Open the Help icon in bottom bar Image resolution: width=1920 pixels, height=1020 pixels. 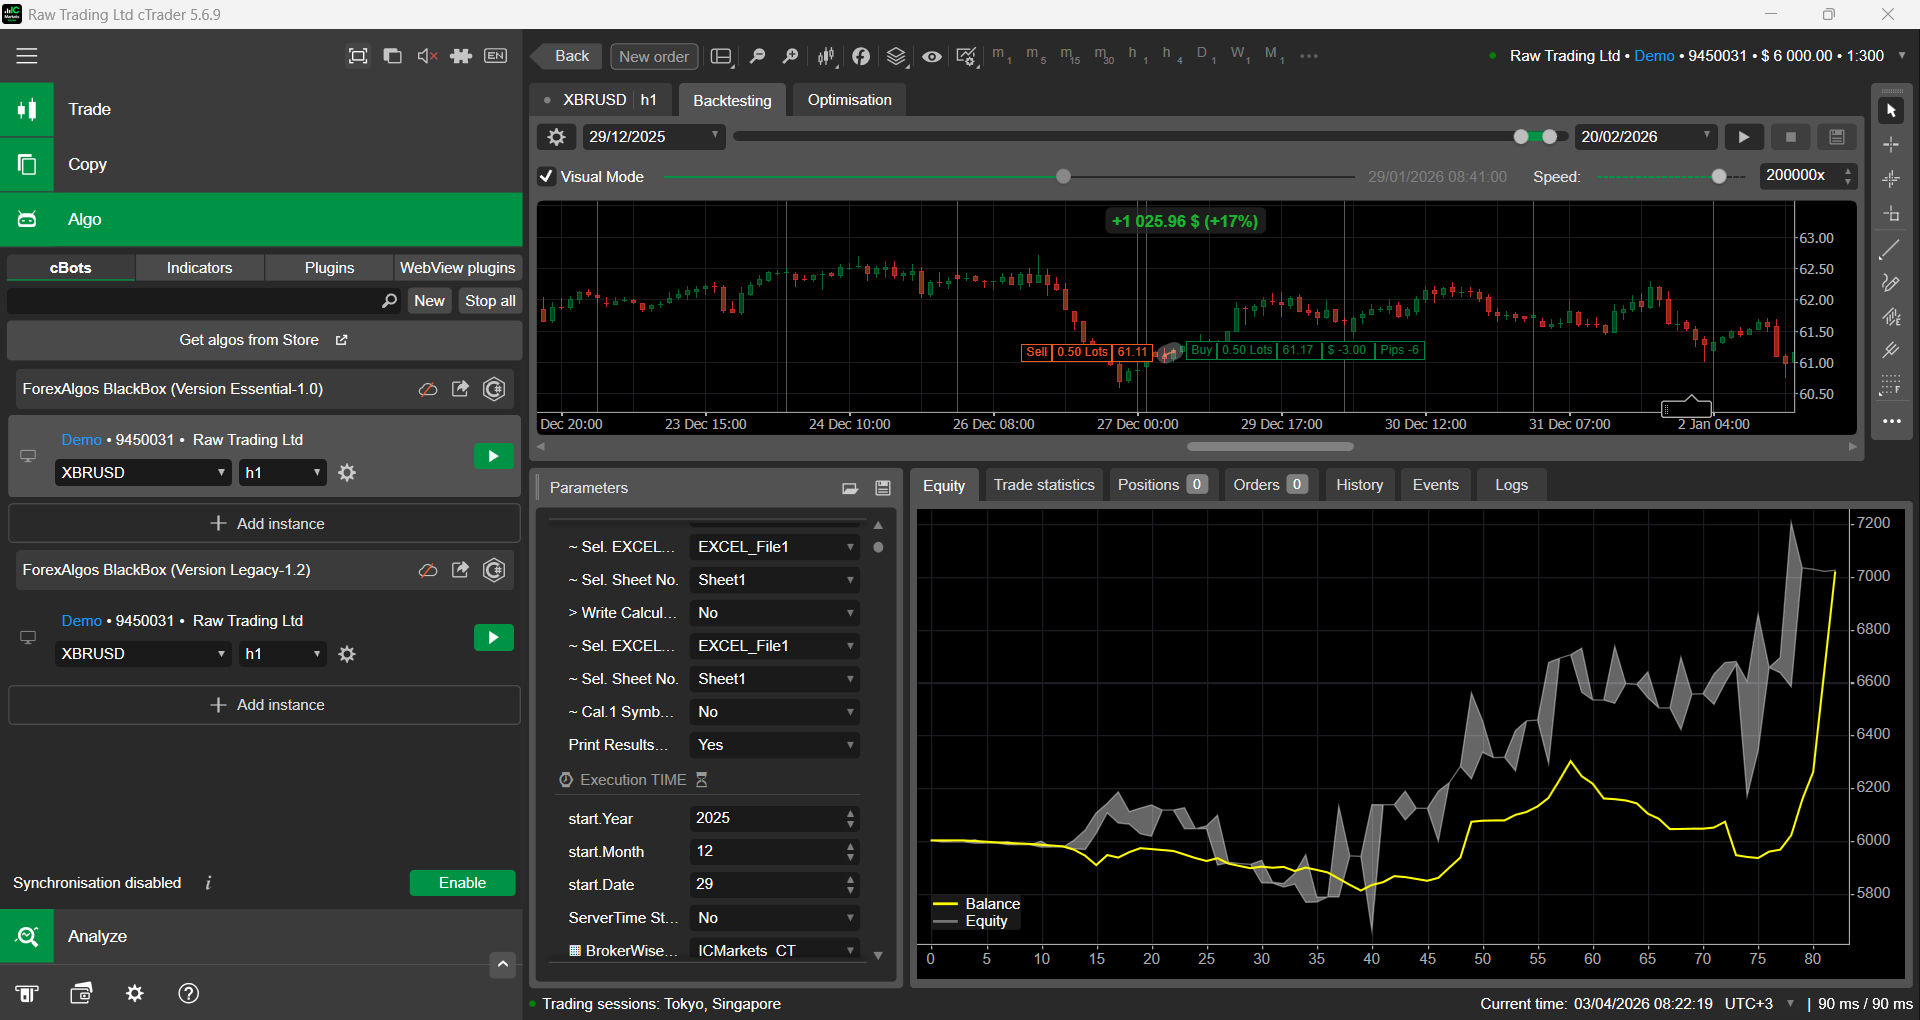point(188,993)
